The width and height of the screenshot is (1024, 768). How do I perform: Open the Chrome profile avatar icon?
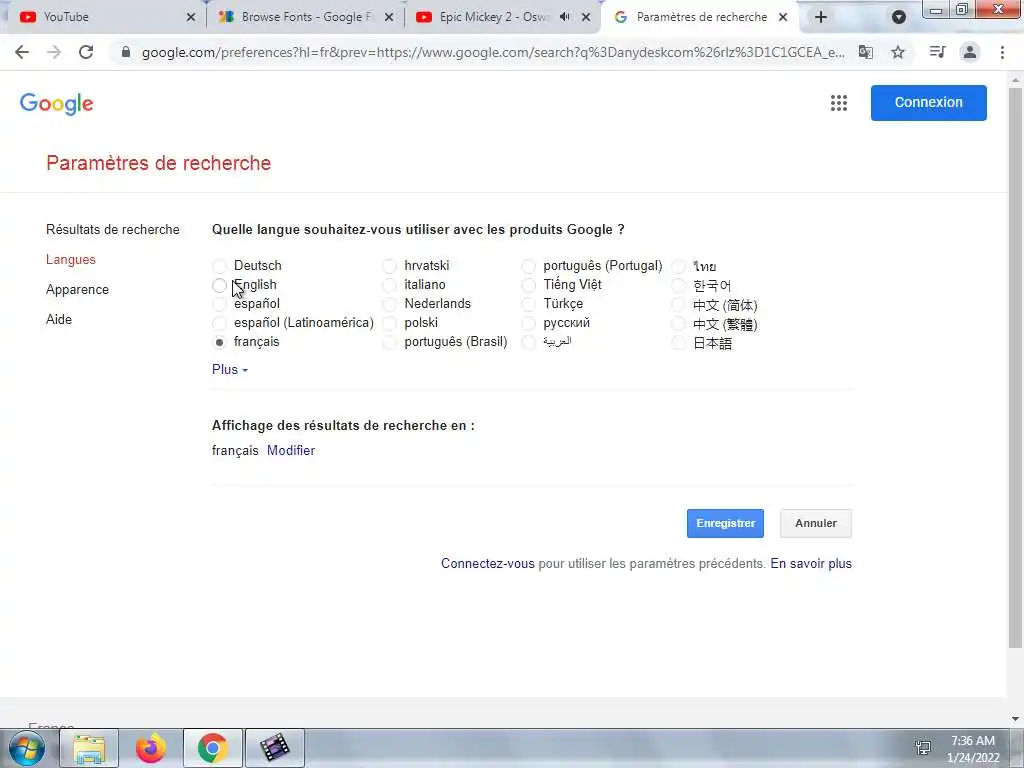coord(970,52)
